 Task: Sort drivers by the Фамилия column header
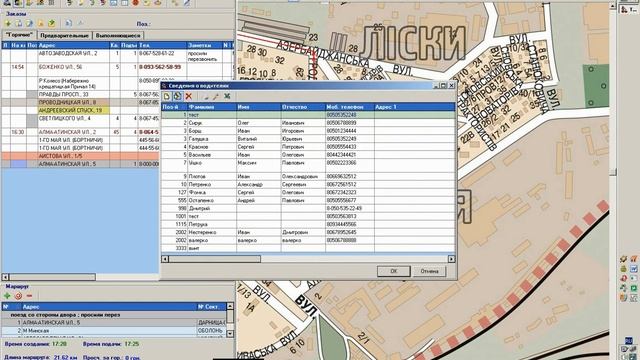point(212,107)
